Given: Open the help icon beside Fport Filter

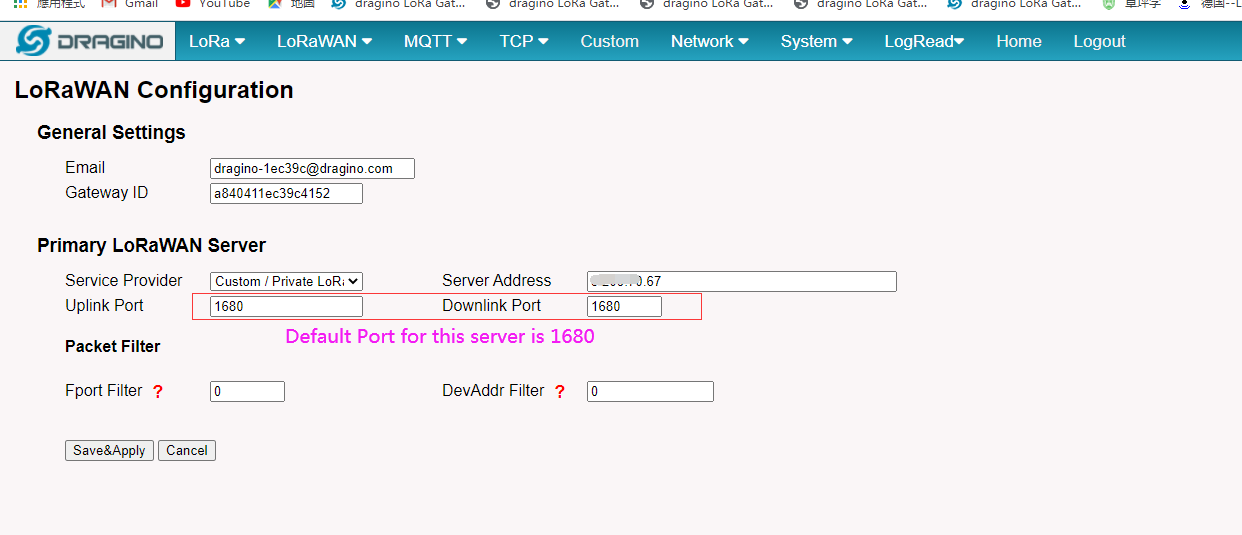Looking at the screenshot, I should [158, 392].
